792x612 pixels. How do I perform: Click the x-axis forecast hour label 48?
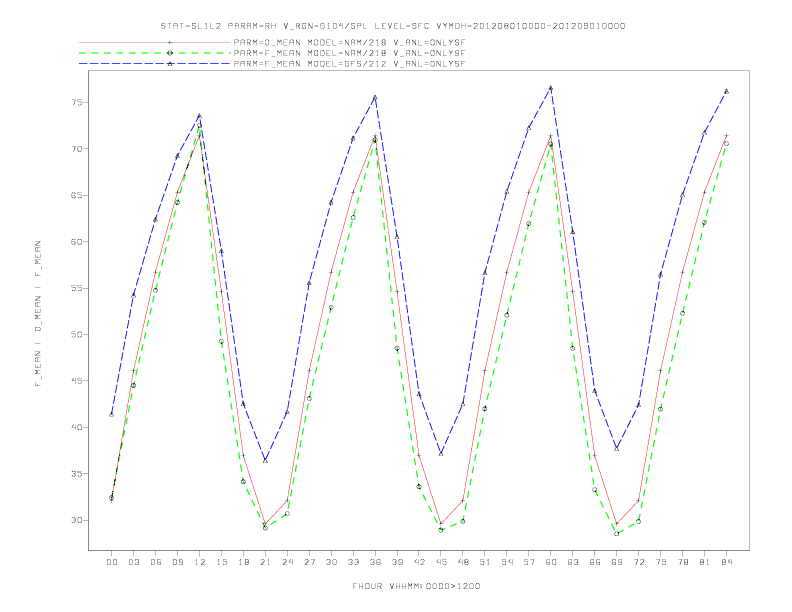click(x=463, y=562)
